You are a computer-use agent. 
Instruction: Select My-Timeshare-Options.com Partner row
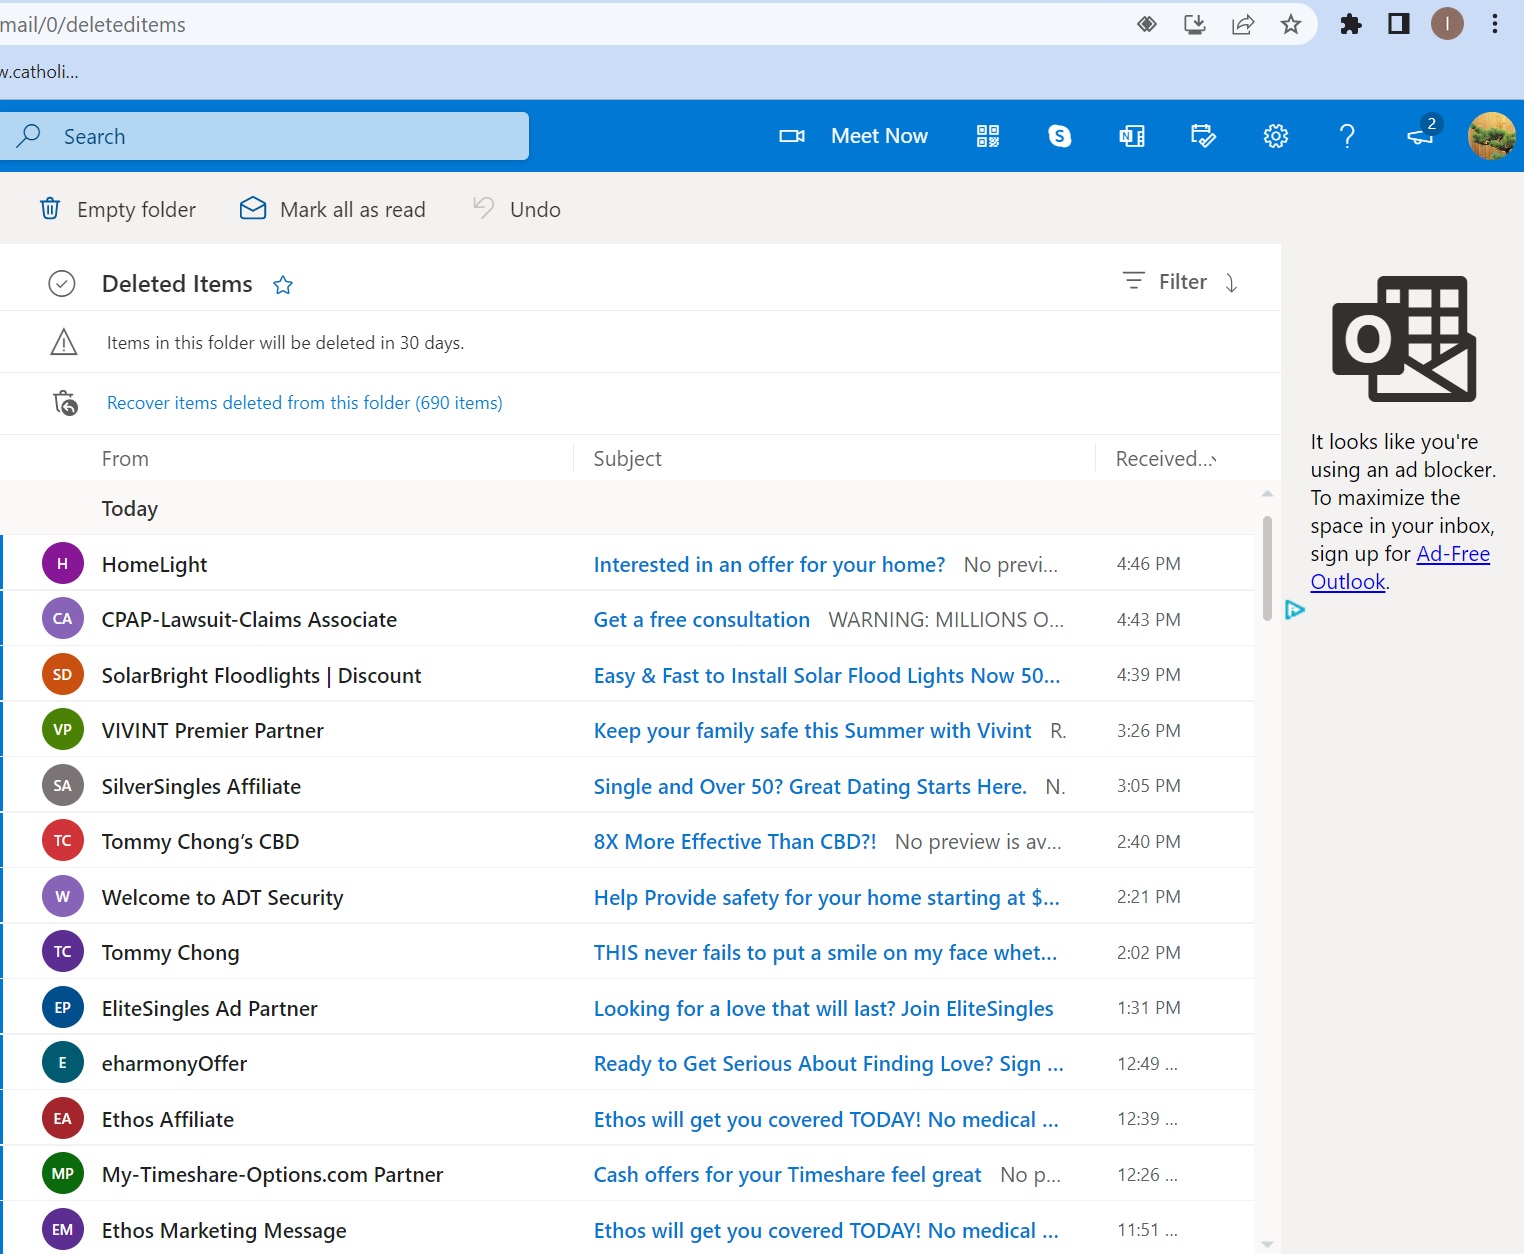tap(628, 1175)
